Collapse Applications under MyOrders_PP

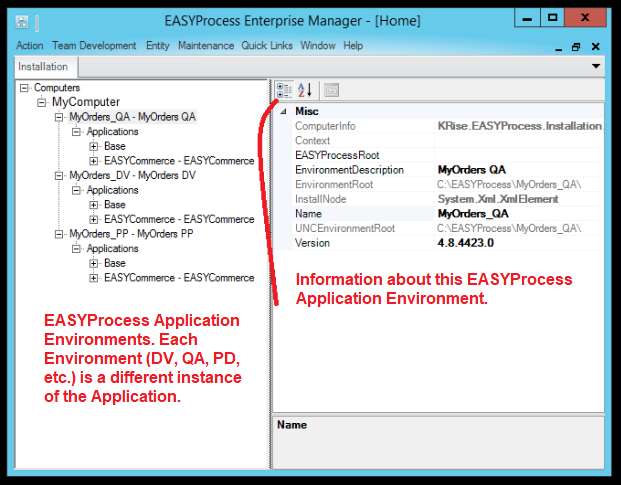[x=76, y=249]
